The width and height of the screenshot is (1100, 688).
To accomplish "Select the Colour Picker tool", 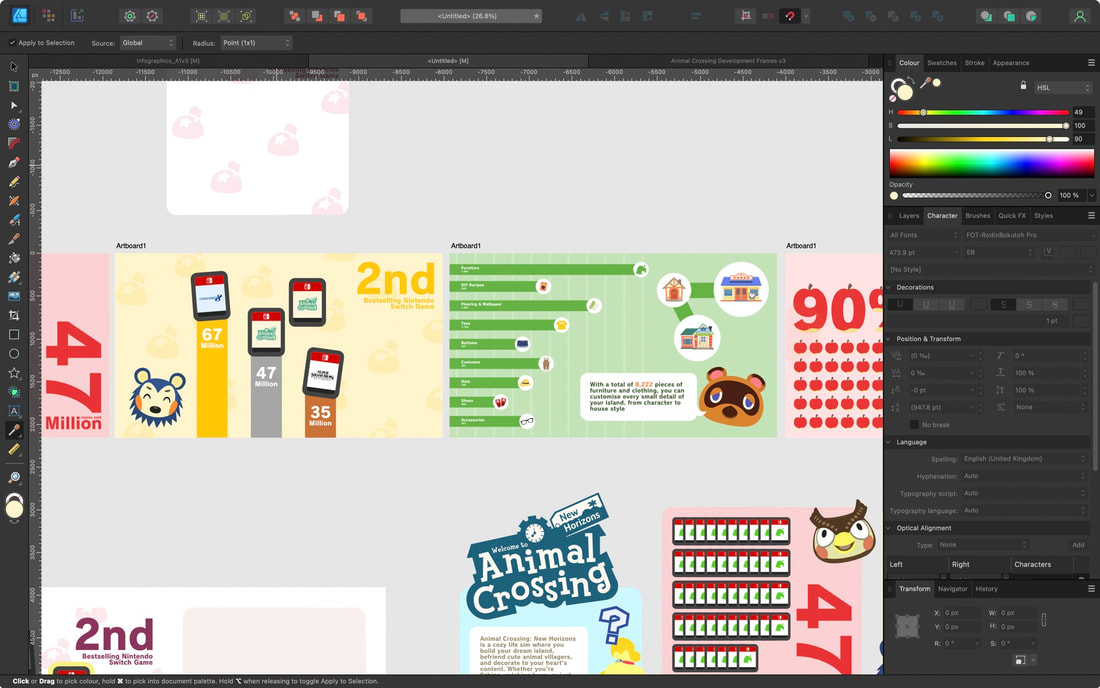I will 14,430.
